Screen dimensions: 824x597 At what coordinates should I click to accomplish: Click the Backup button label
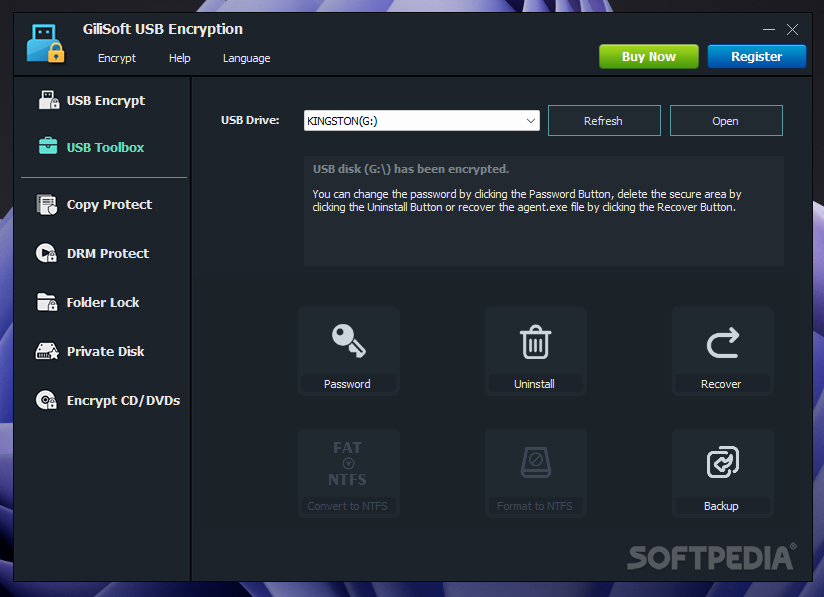[721, 506]
